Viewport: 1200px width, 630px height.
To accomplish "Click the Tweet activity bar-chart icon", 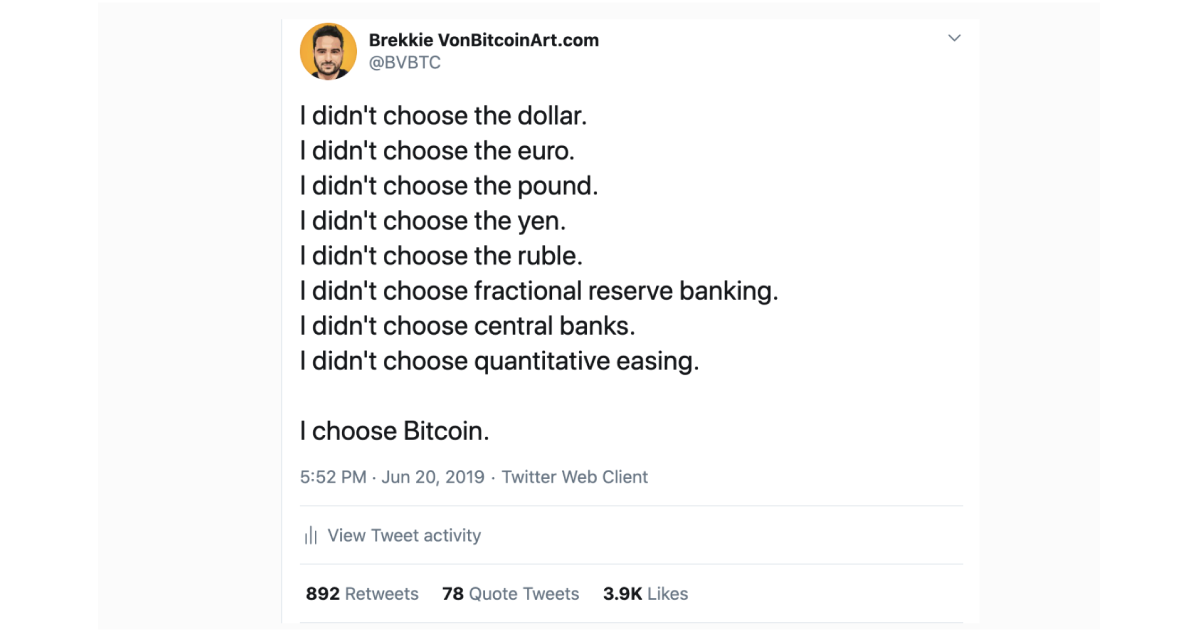I will pyautogui.click(x=311, y=536).
